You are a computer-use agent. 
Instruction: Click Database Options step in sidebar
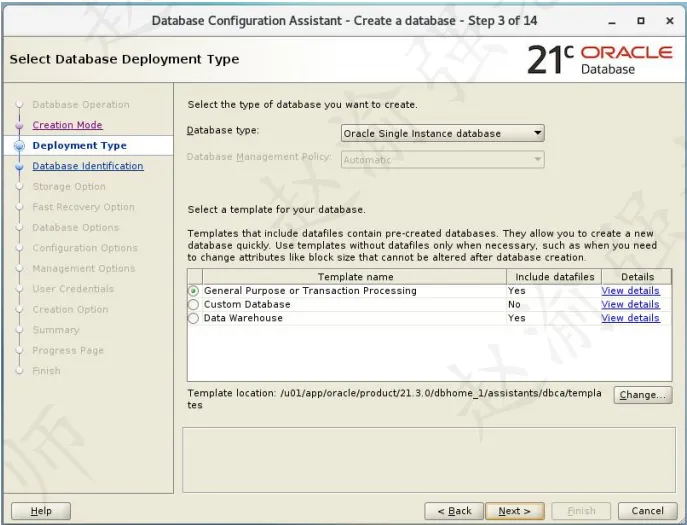click(75, 227)
